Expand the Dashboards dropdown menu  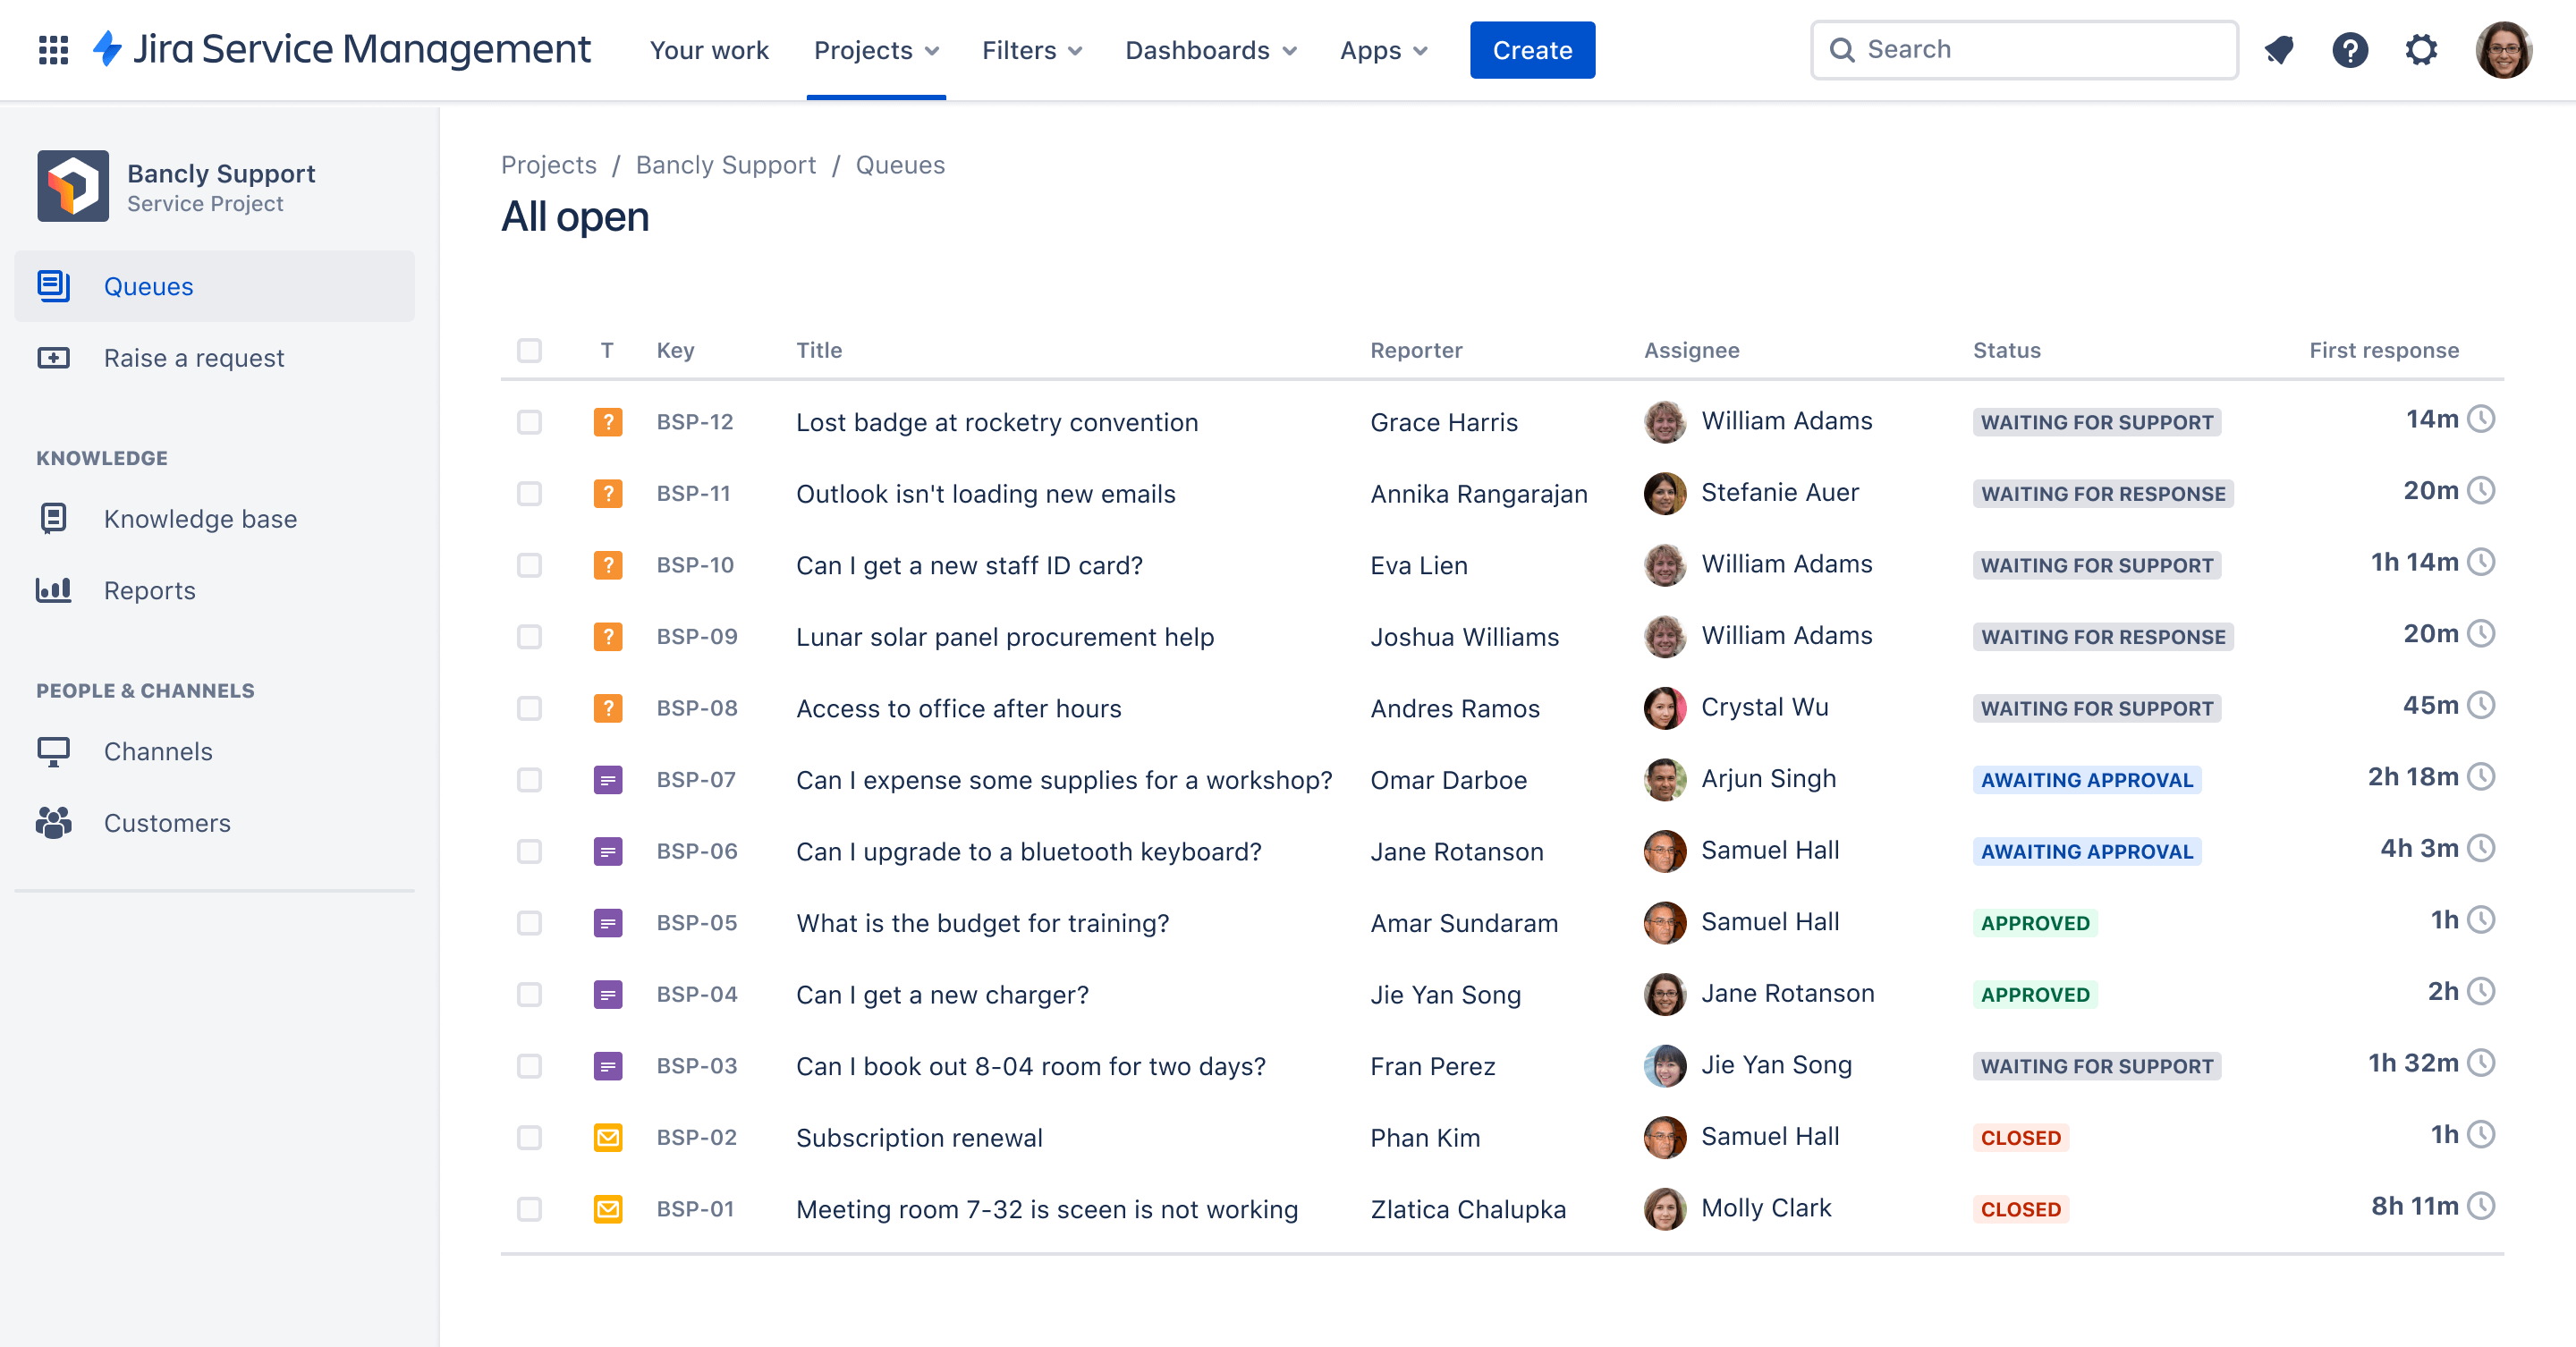1211,49
